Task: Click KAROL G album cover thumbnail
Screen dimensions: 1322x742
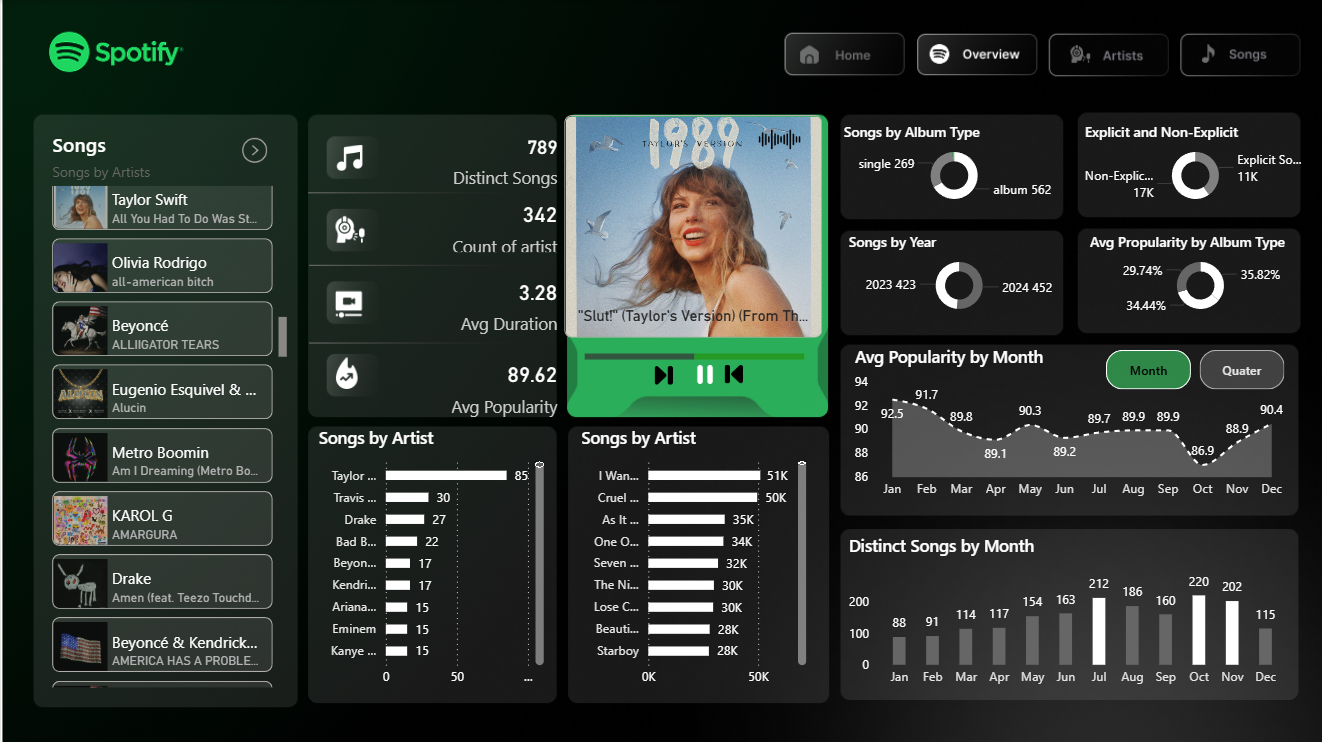Action: coord(80,518)
